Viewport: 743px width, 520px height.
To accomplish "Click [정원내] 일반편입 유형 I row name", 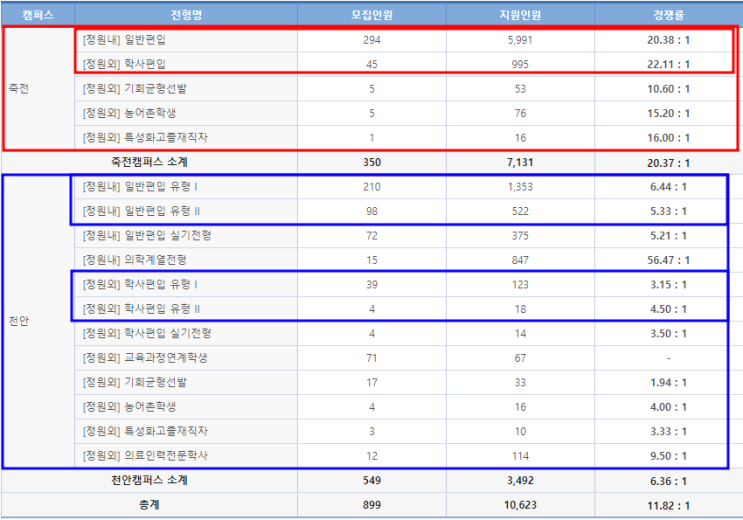I will point(140,187).
